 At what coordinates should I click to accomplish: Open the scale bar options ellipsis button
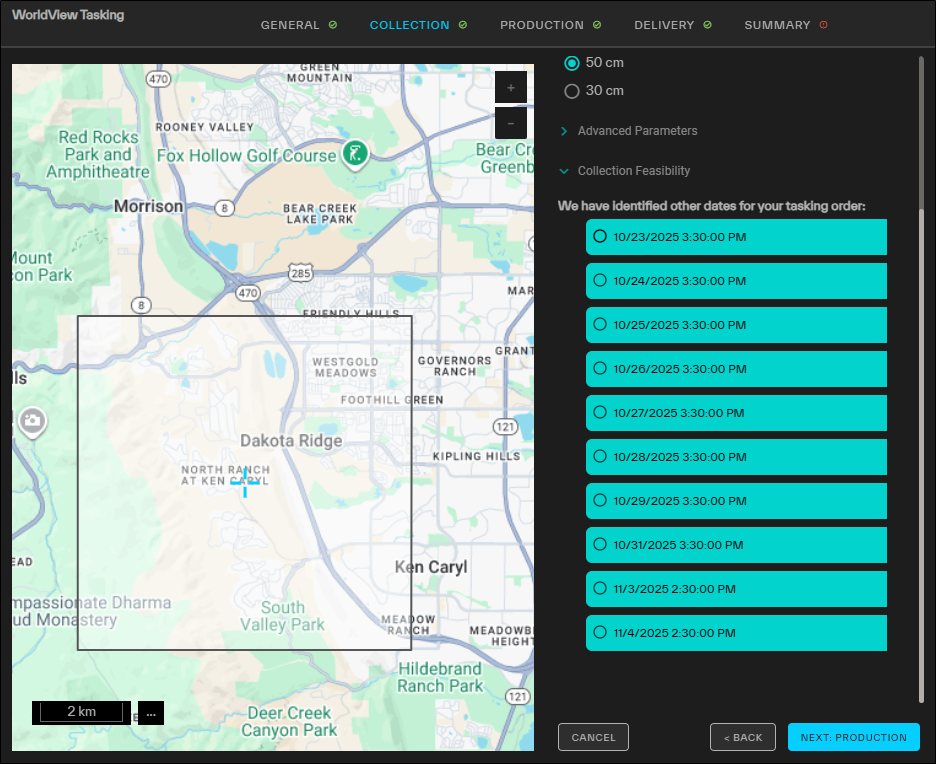150,712
